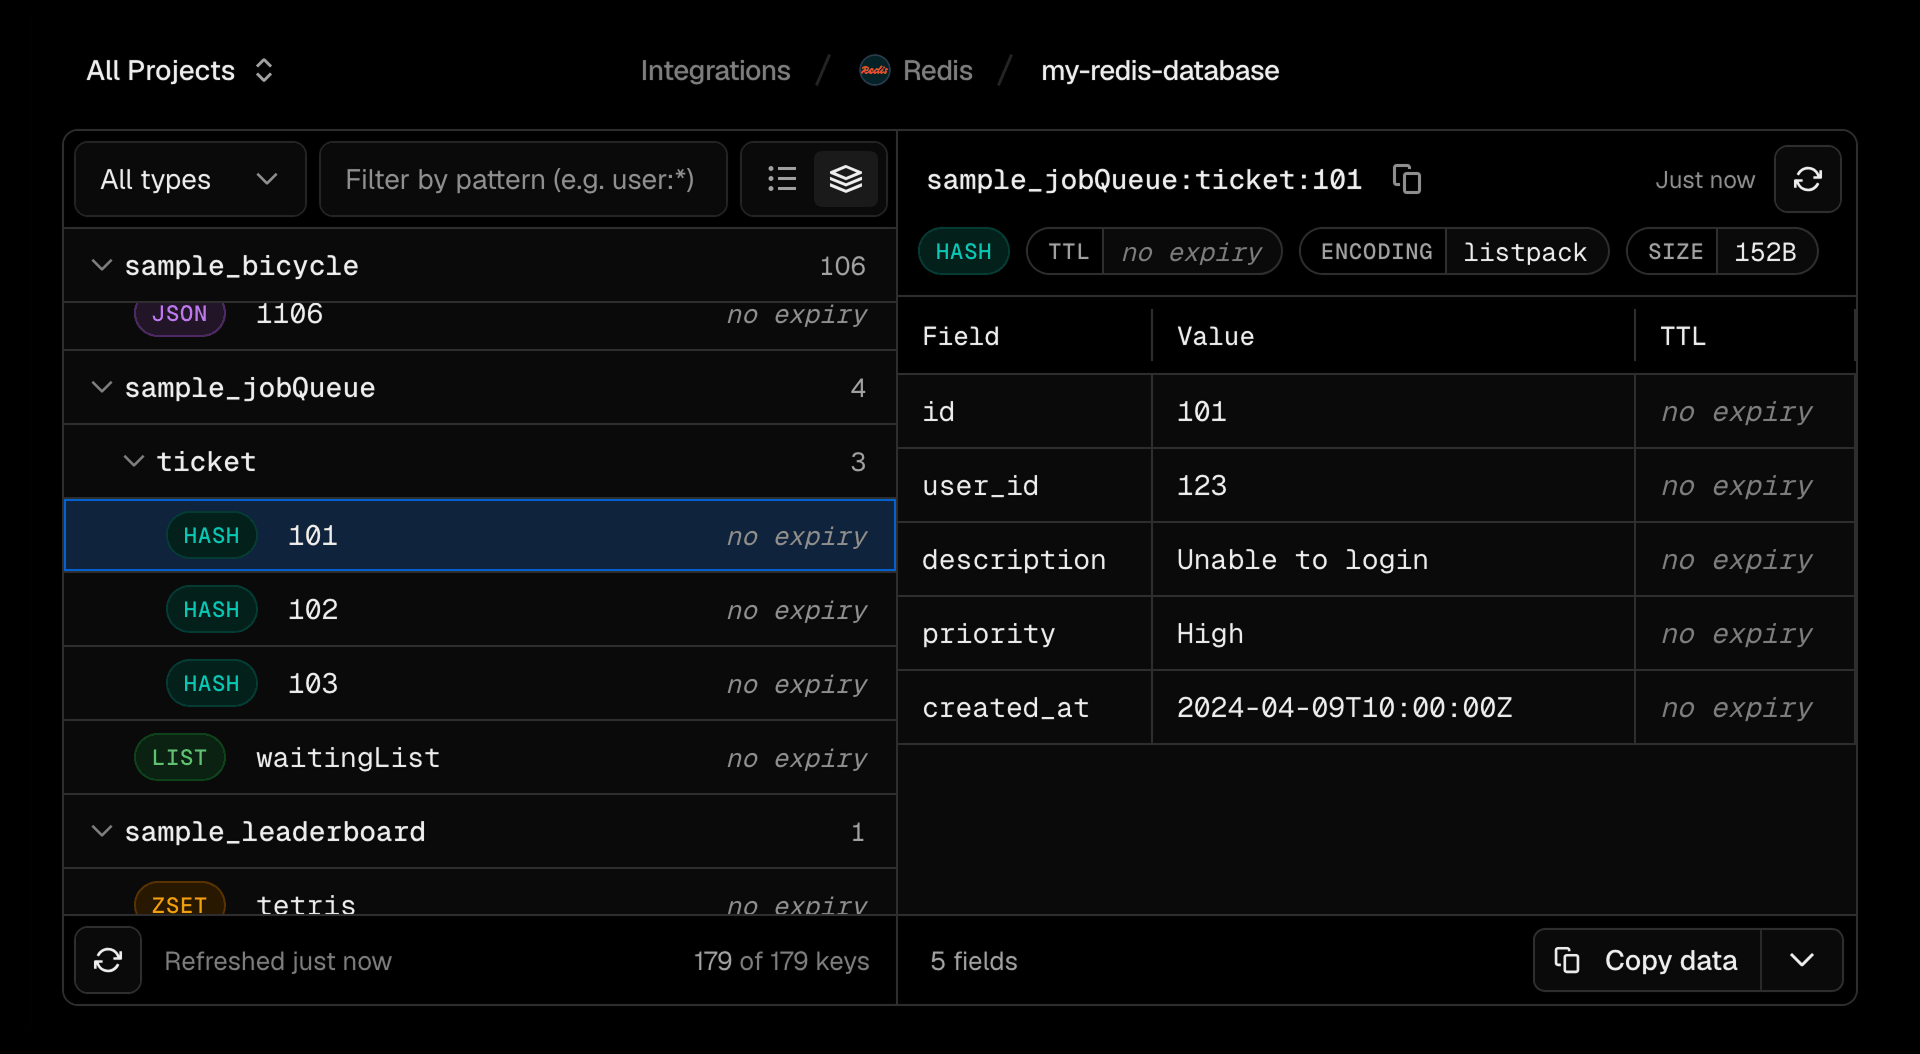
Task: Click the 'Refreshed just now' status
Action: pyautogui.click(x=278, y=961)
